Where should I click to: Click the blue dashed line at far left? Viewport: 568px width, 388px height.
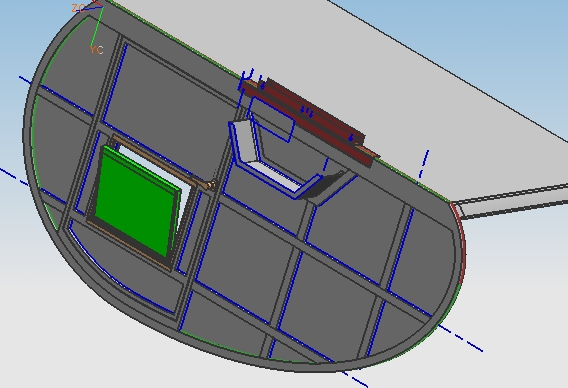point(14,176)
